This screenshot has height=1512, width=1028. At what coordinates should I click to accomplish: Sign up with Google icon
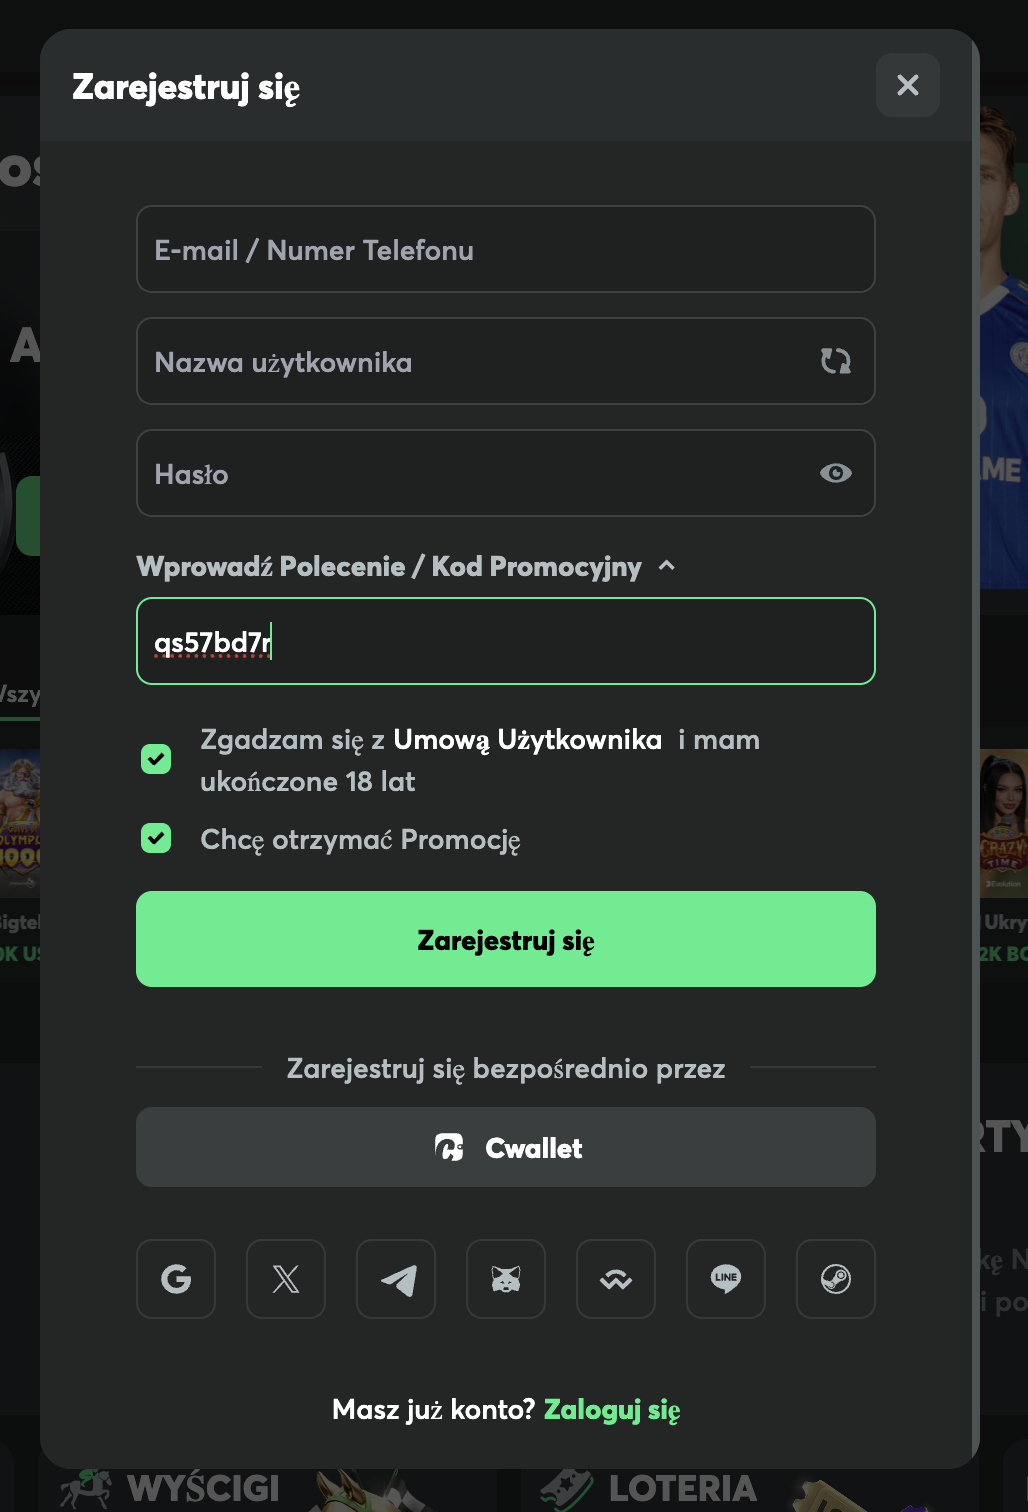tap(176, 1279)
